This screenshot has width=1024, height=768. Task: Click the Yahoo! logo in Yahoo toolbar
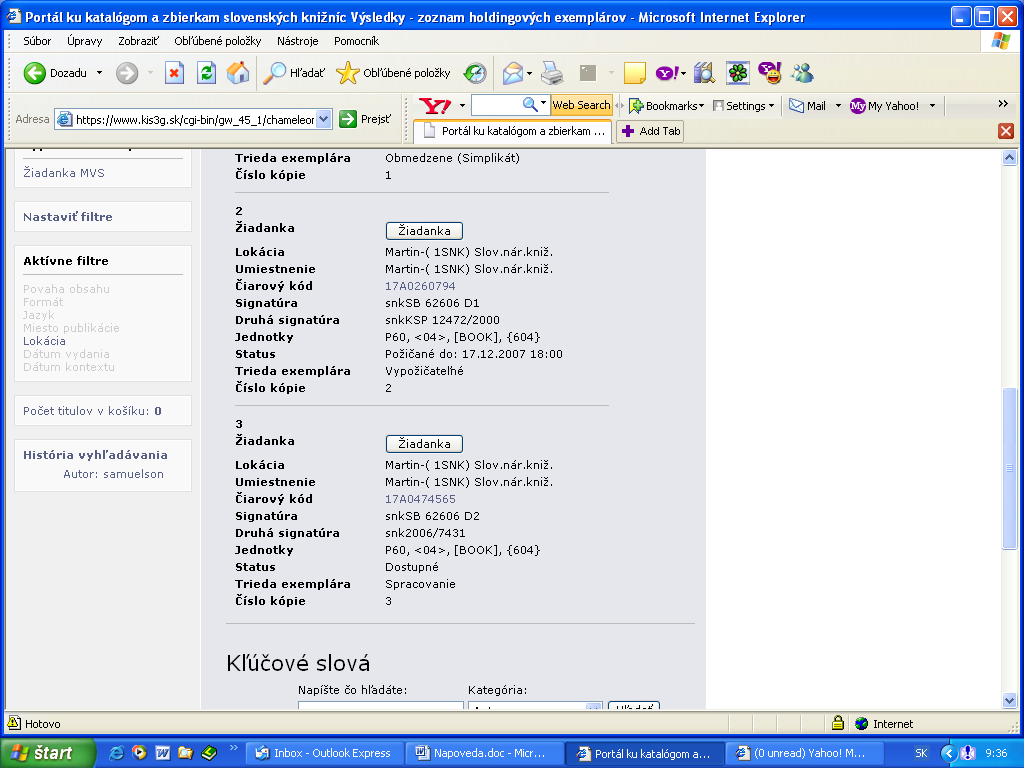coord(435,105)
